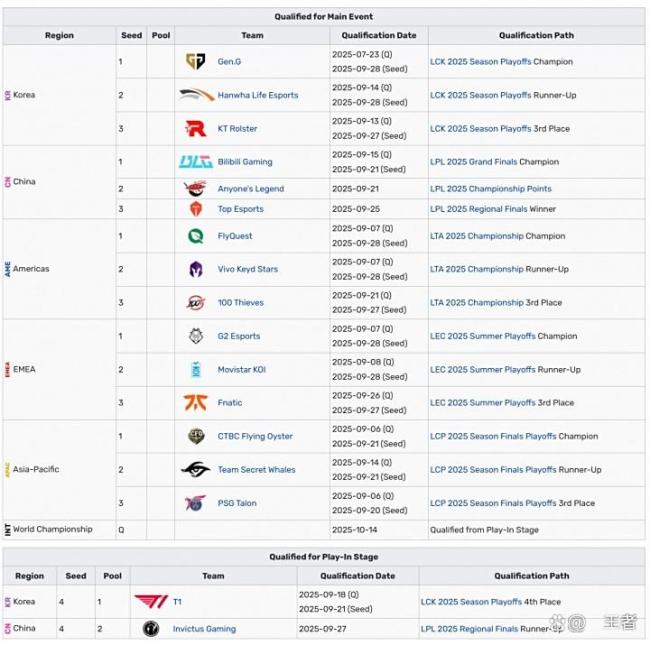Screen dimensions: 650x645
Task: Click the Gen.G team logo
Action: (196, 62)
